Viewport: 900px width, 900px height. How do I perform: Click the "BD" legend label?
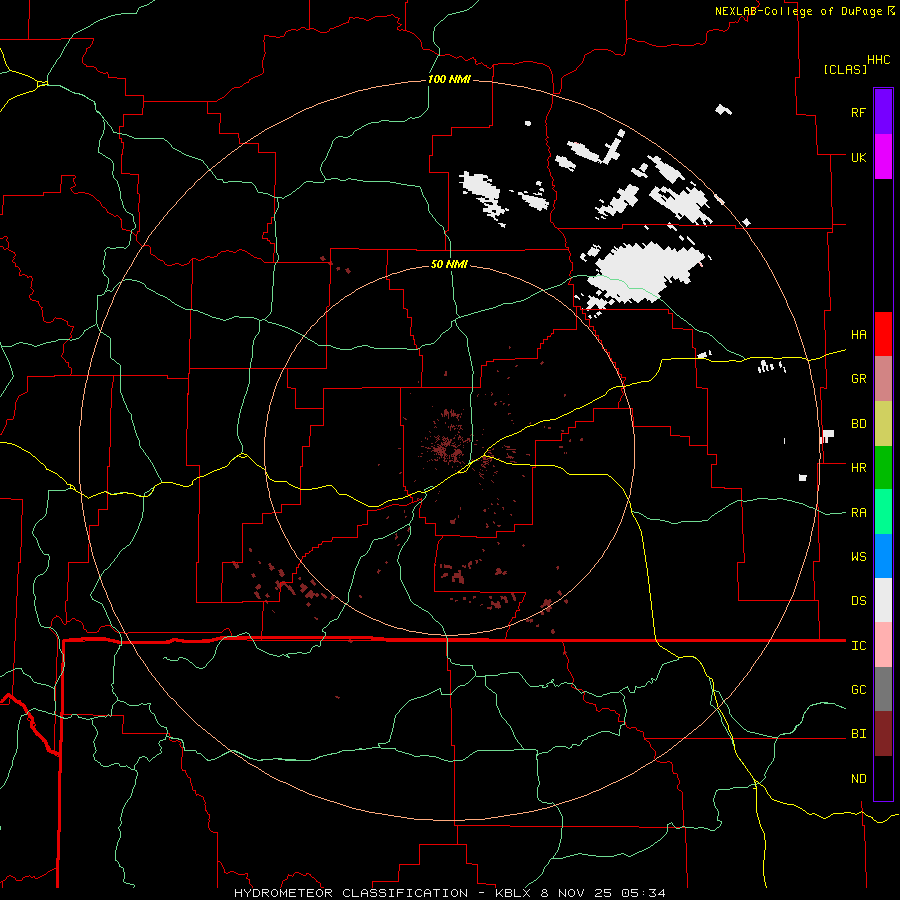pos(858,424)
